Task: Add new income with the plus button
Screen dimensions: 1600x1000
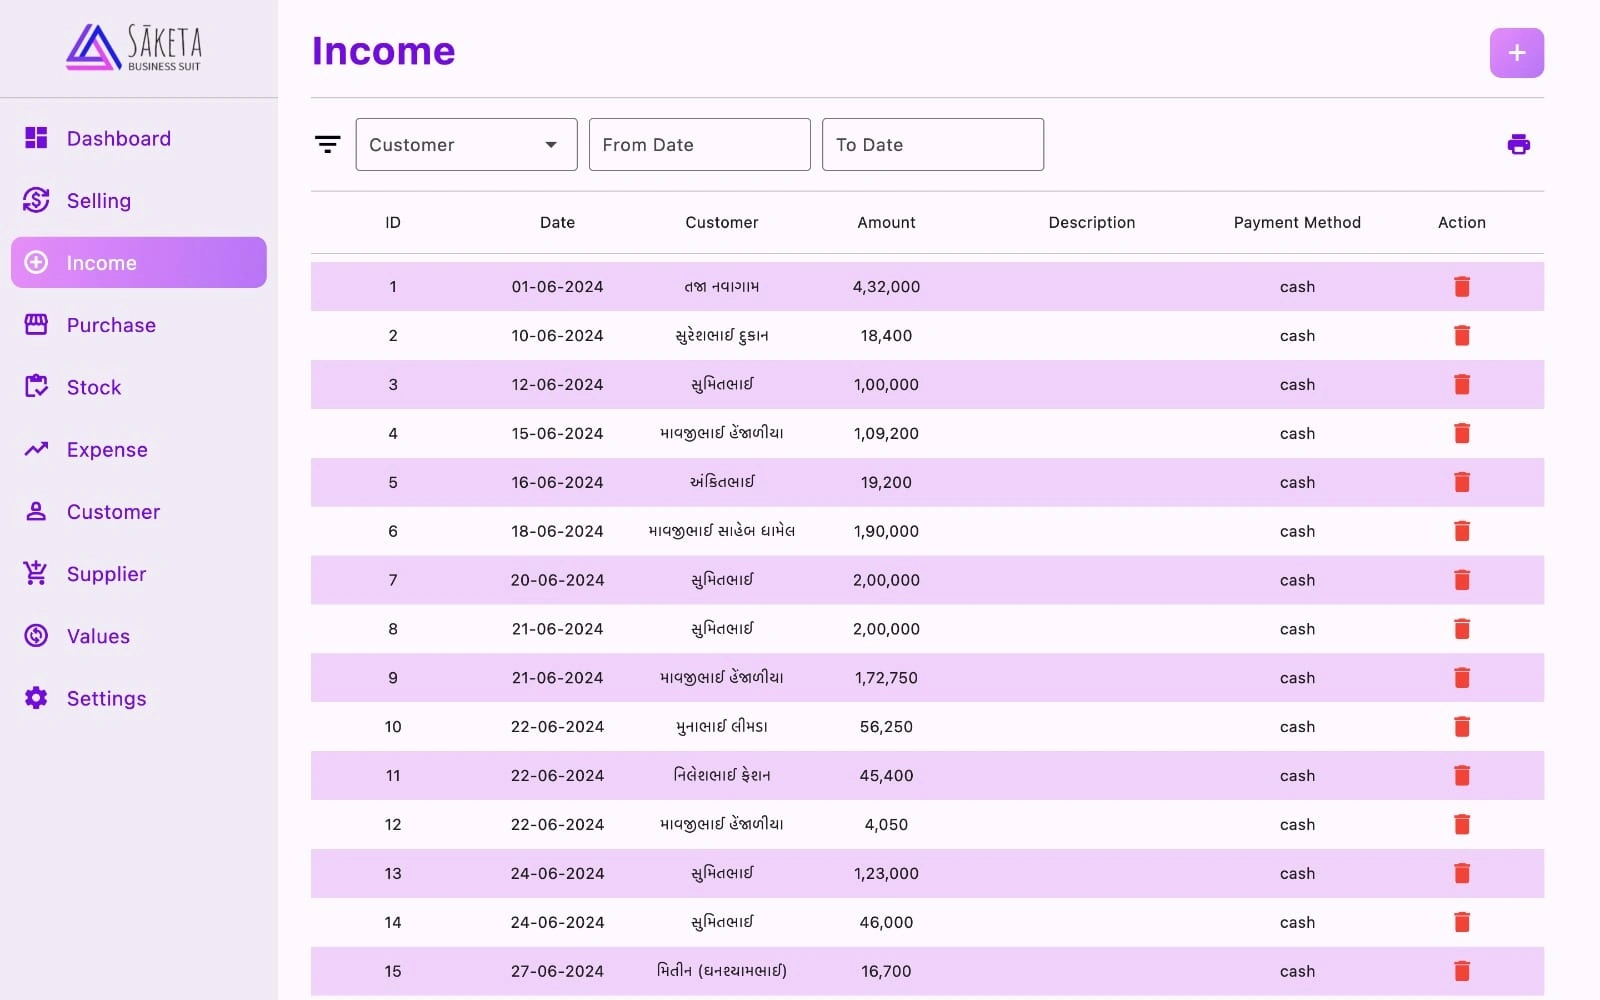Action: coord(1517,53)
